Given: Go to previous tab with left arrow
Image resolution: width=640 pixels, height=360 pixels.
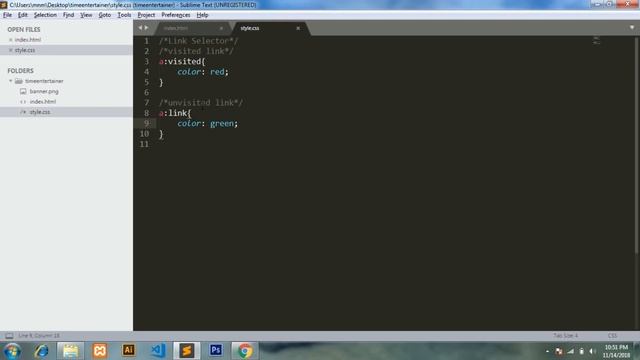Looking at the screenshot, I should tap(140, 28).
